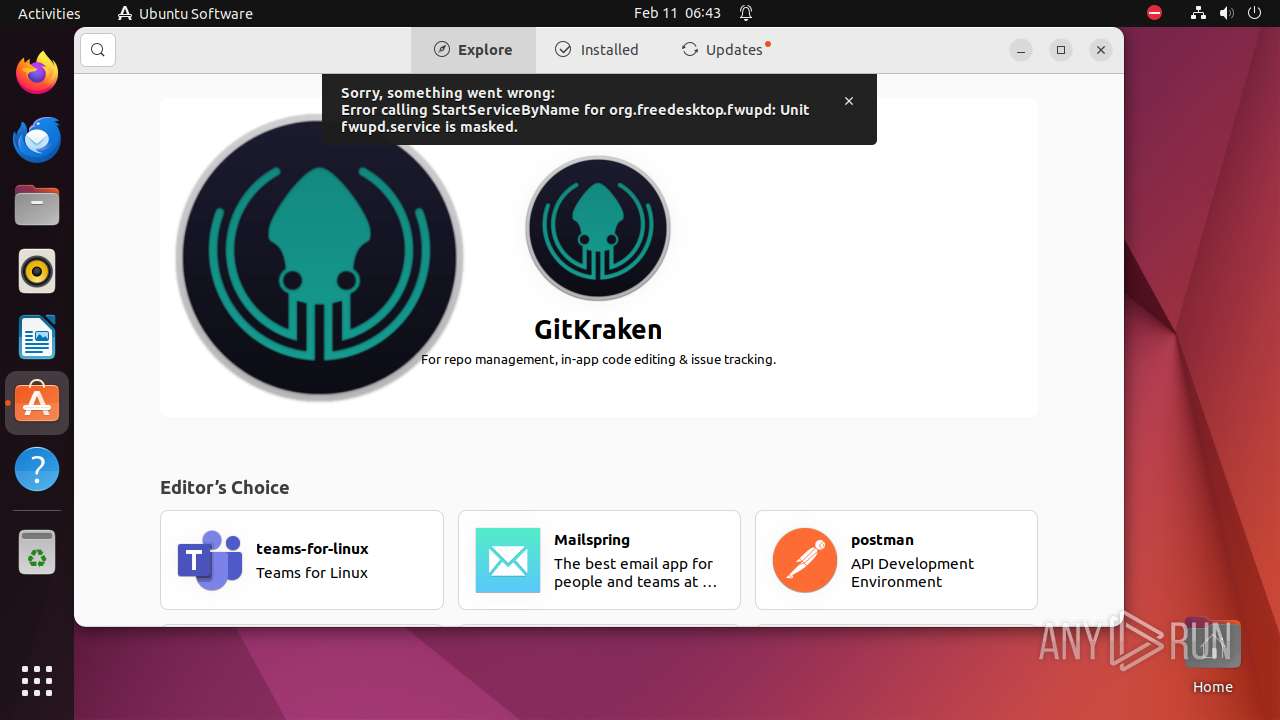Click the GitKraken title text
The width and height of the screenshot is (1280, 720).
598,329
